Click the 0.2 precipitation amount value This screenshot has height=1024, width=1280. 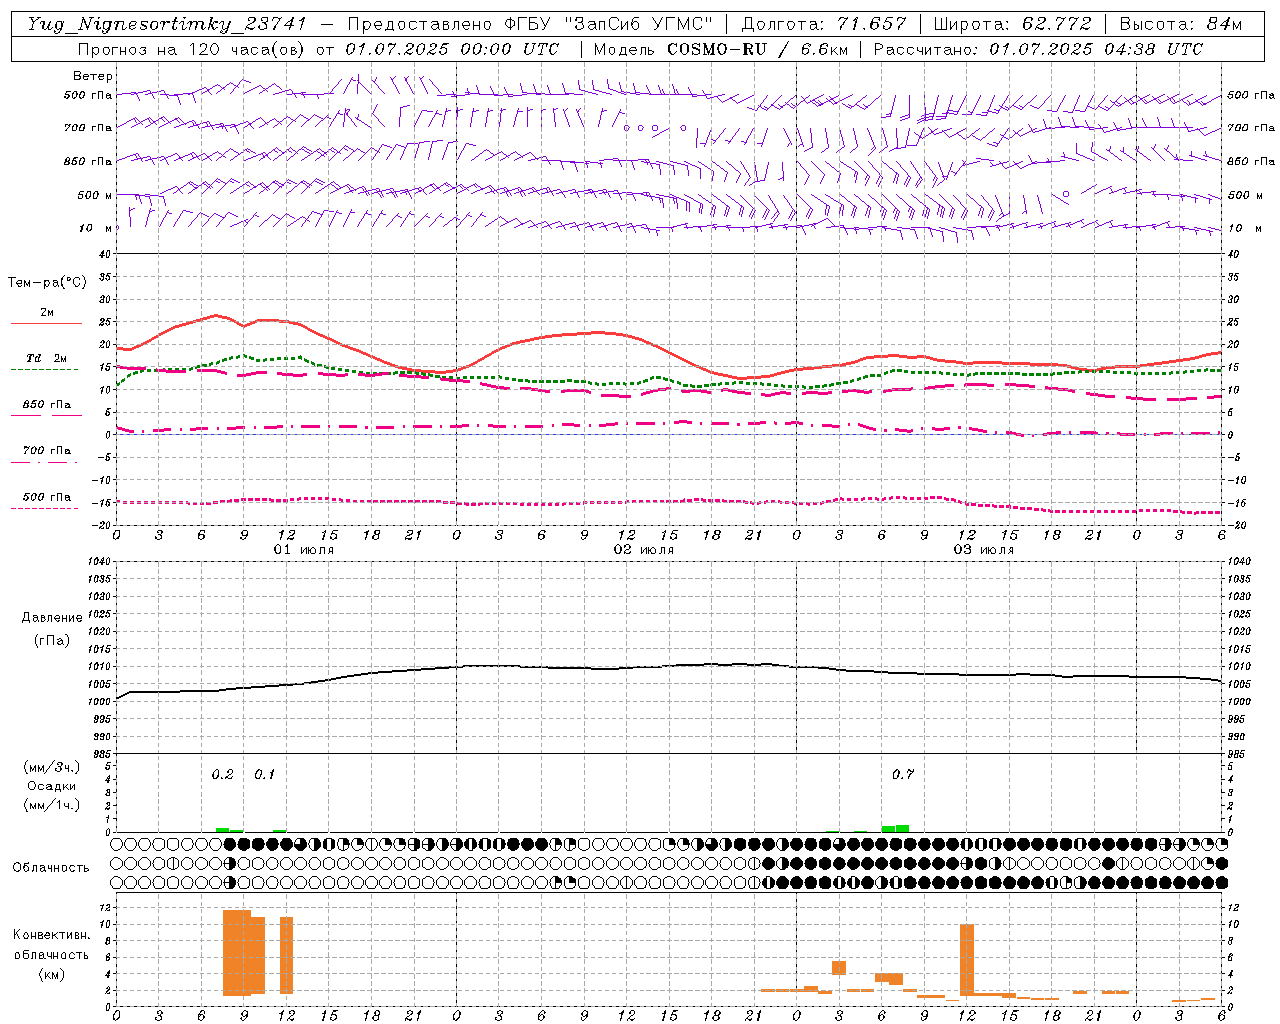point(222,774)
